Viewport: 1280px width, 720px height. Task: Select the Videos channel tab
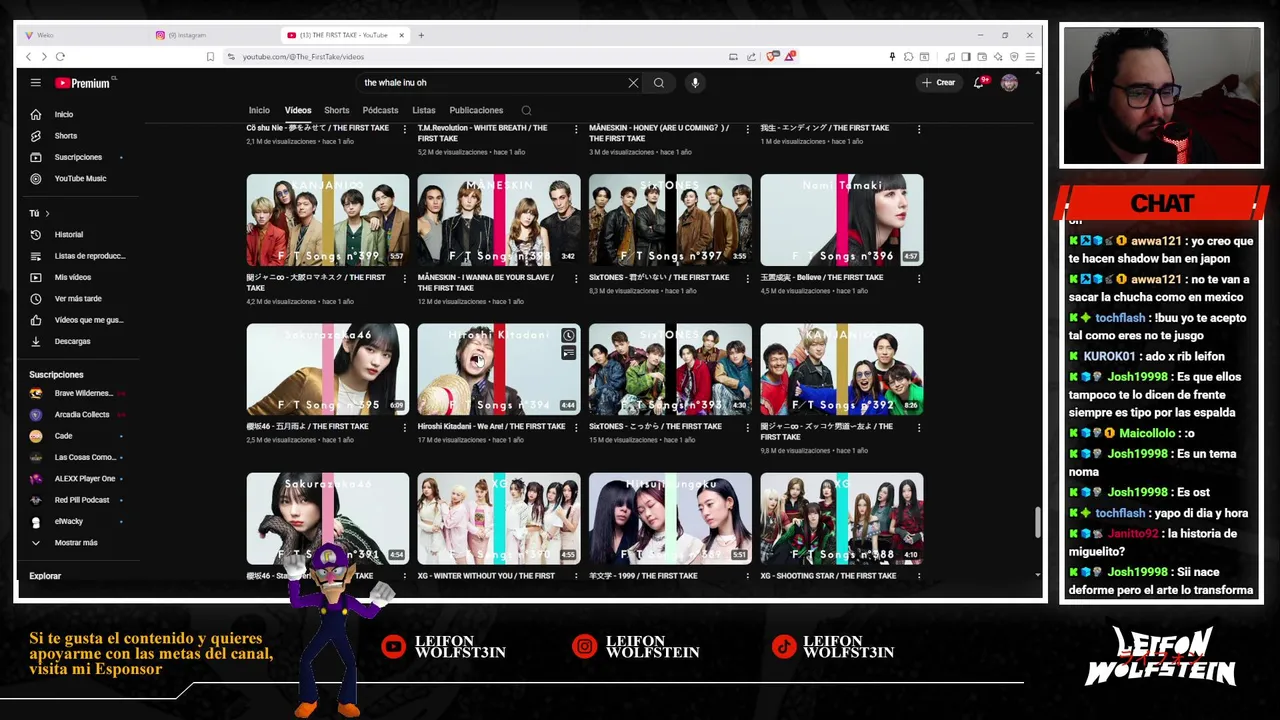click(298, 110)
